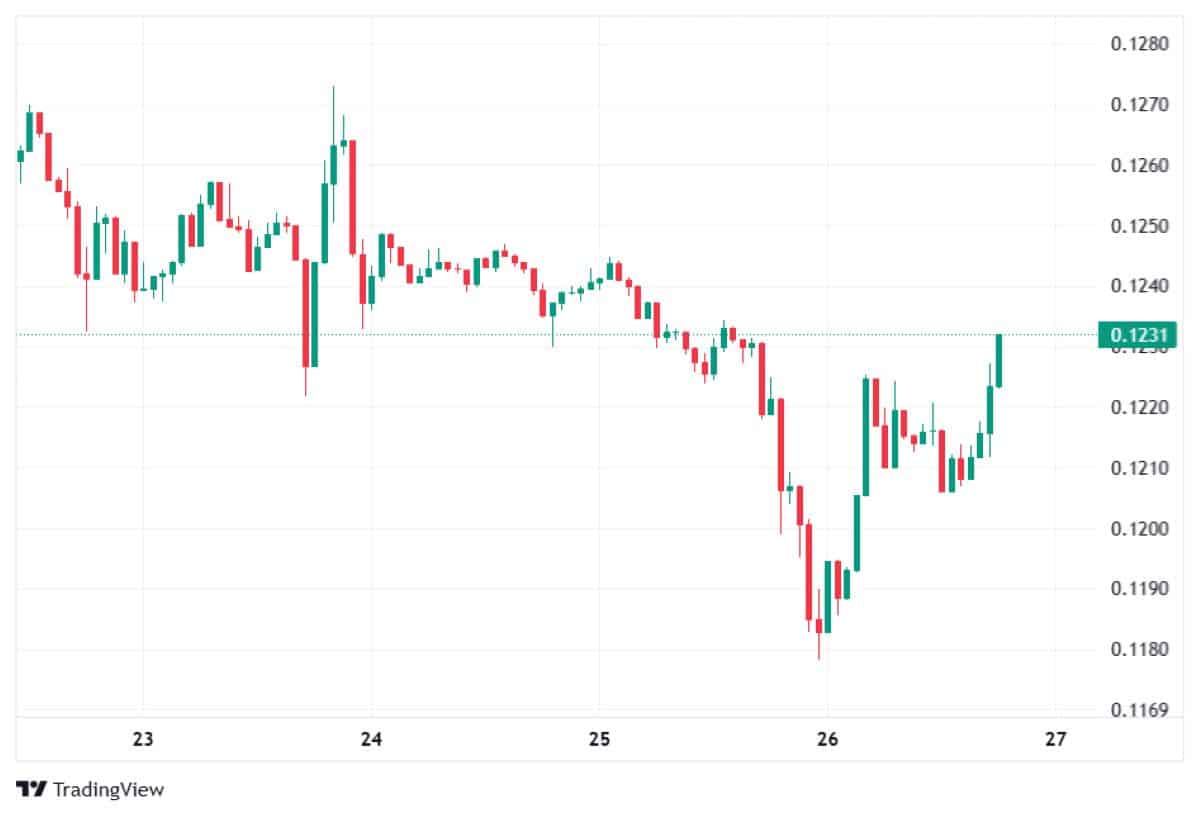The width and height of the screenshot is (1200, 817).
Task: Click date label 24 on time axis
Action: pos(371,740)
